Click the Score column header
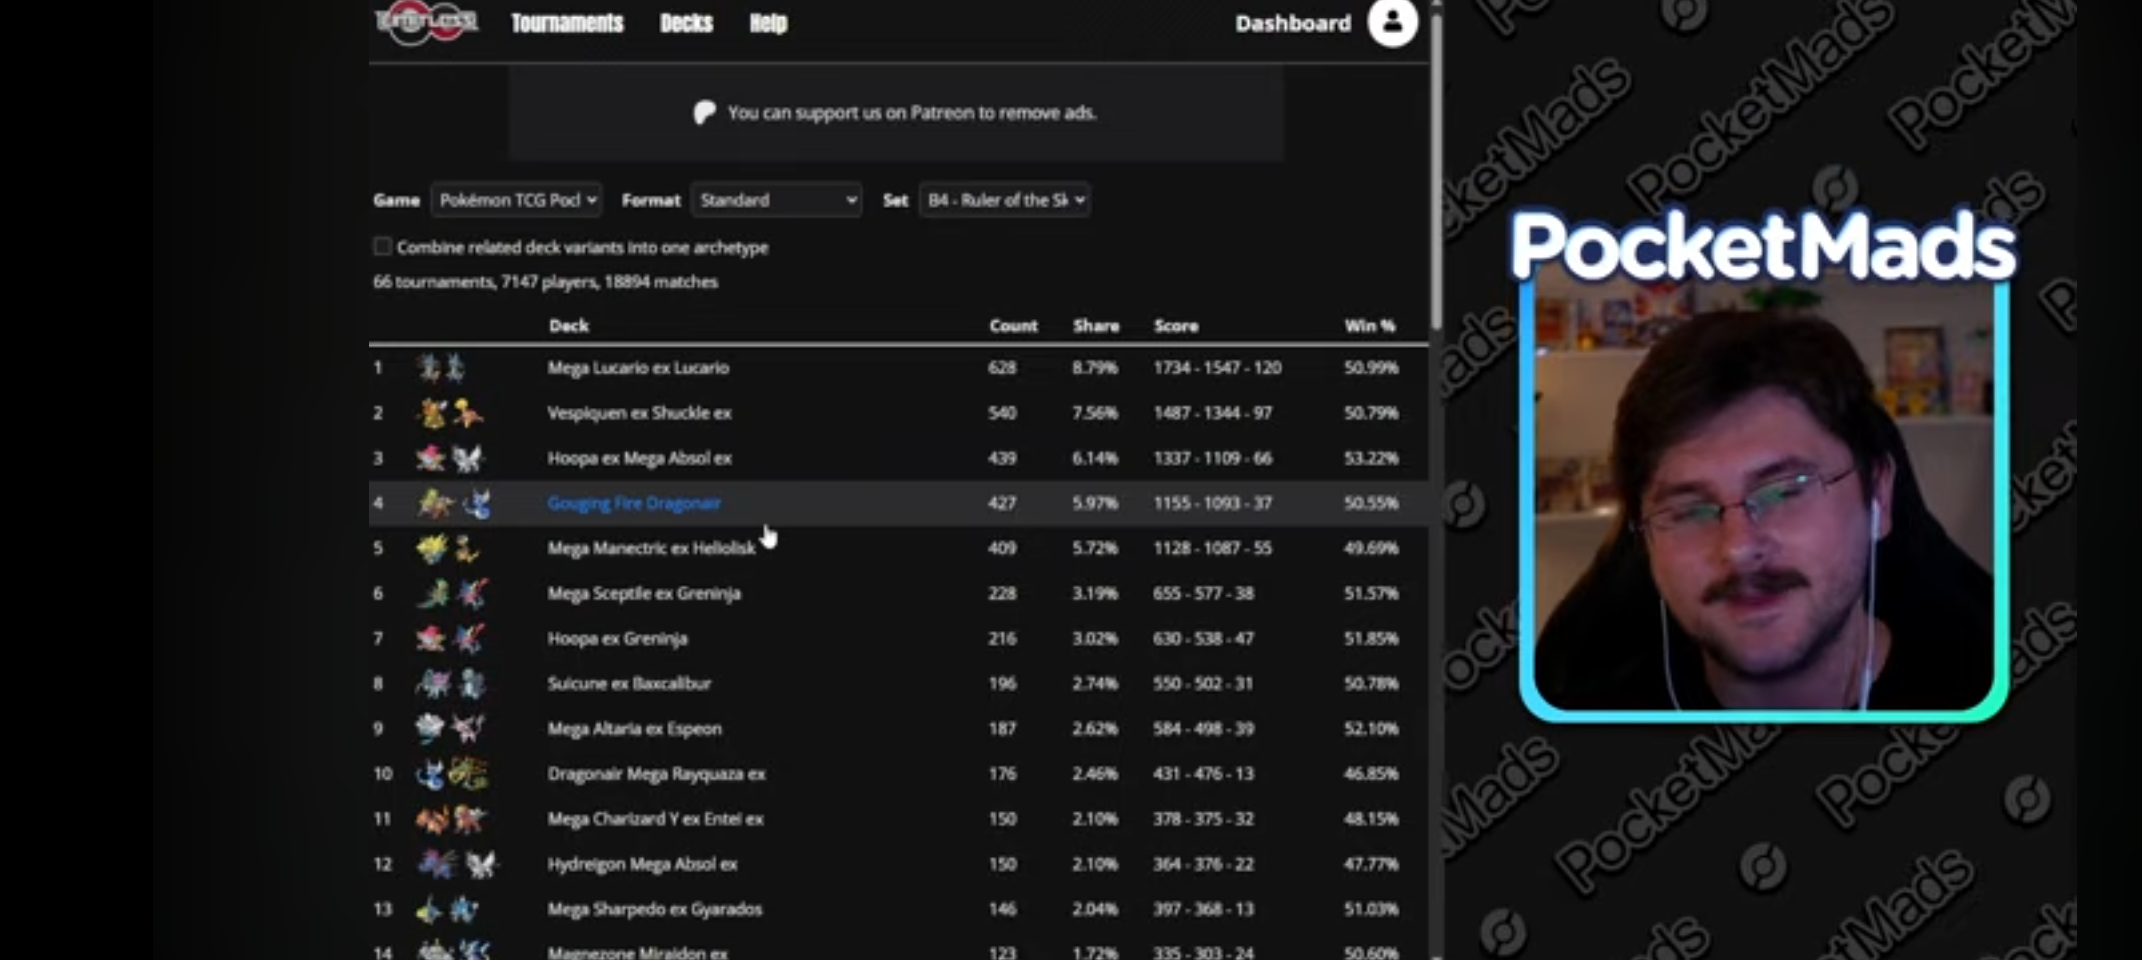 [x=1176, y=326]
